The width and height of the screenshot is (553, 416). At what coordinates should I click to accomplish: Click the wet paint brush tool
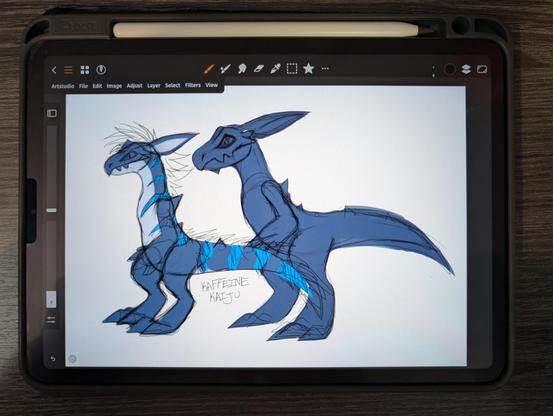coord(225,69)
